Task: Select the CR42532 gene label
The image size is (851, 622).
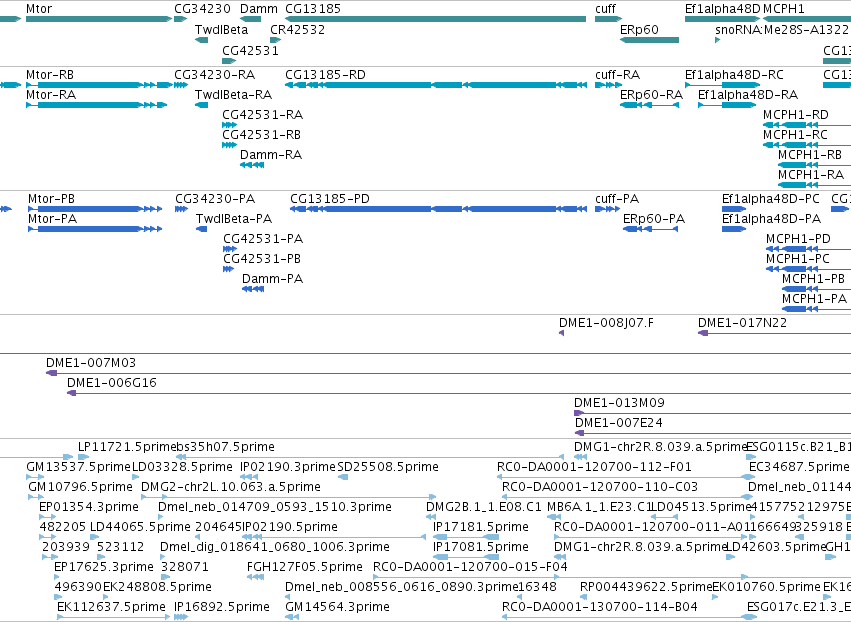Action: 297,29
